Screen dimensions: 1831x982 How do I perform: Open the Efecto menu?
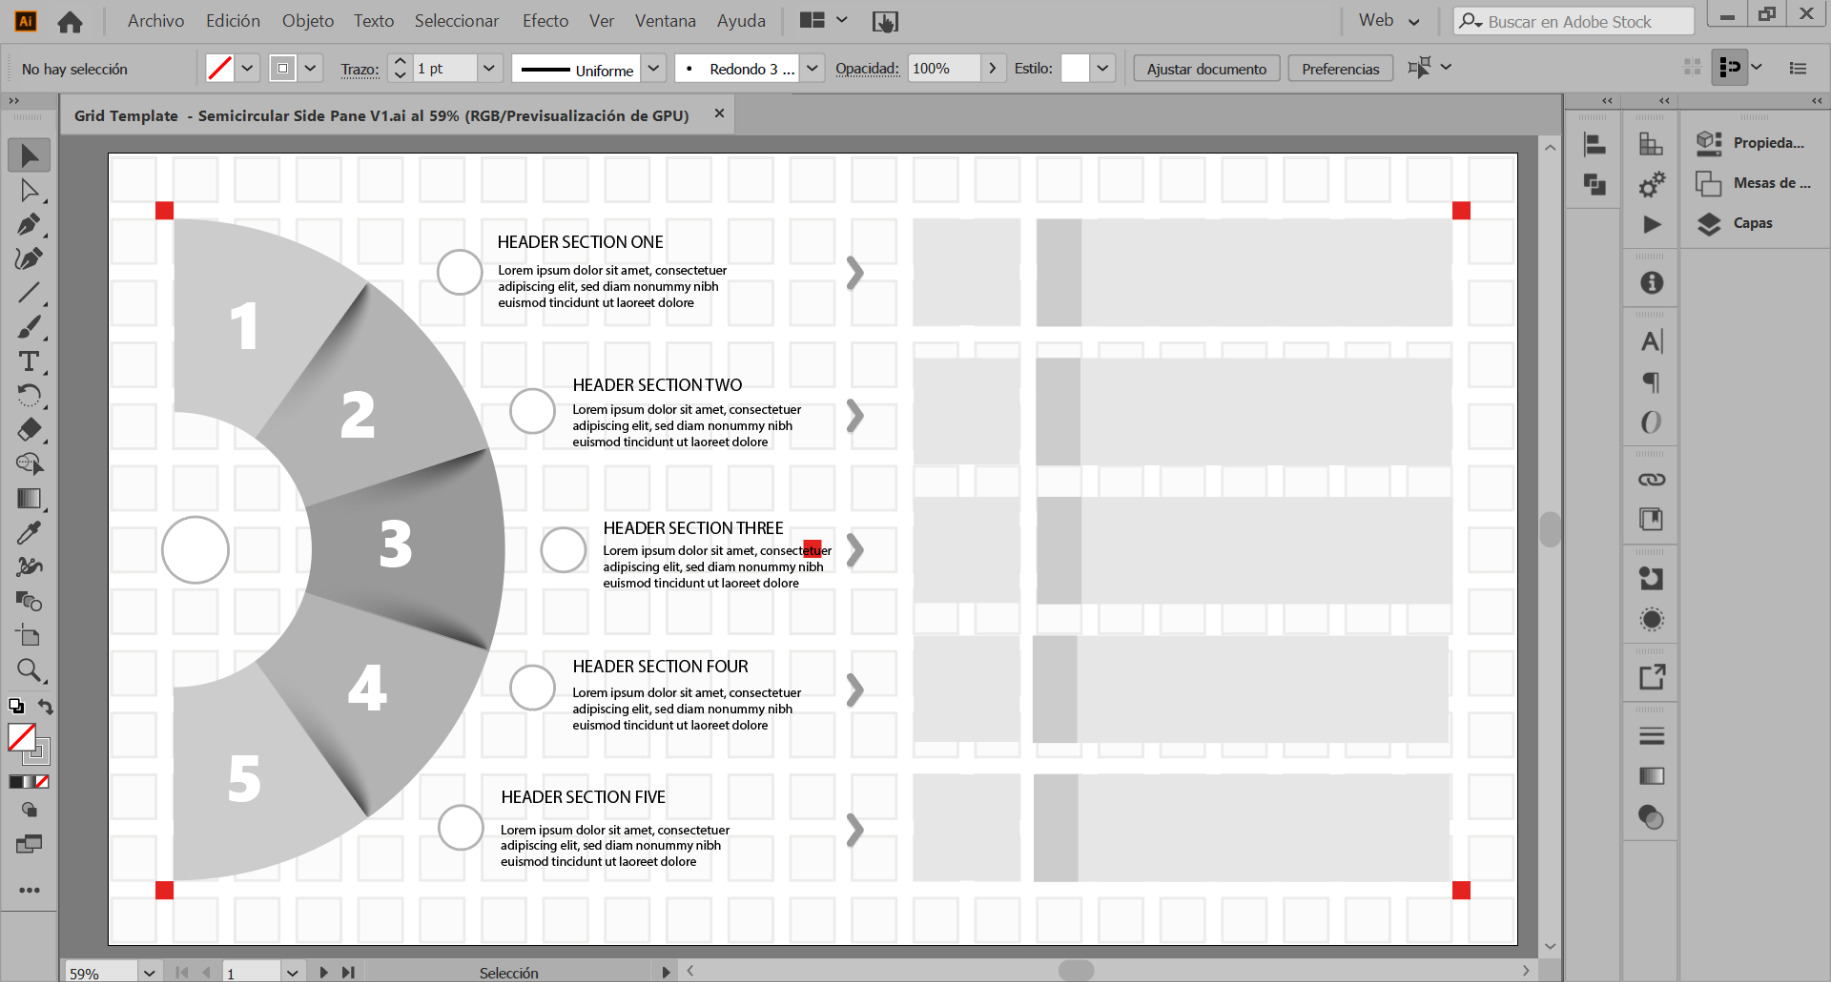tap(545, 21)
